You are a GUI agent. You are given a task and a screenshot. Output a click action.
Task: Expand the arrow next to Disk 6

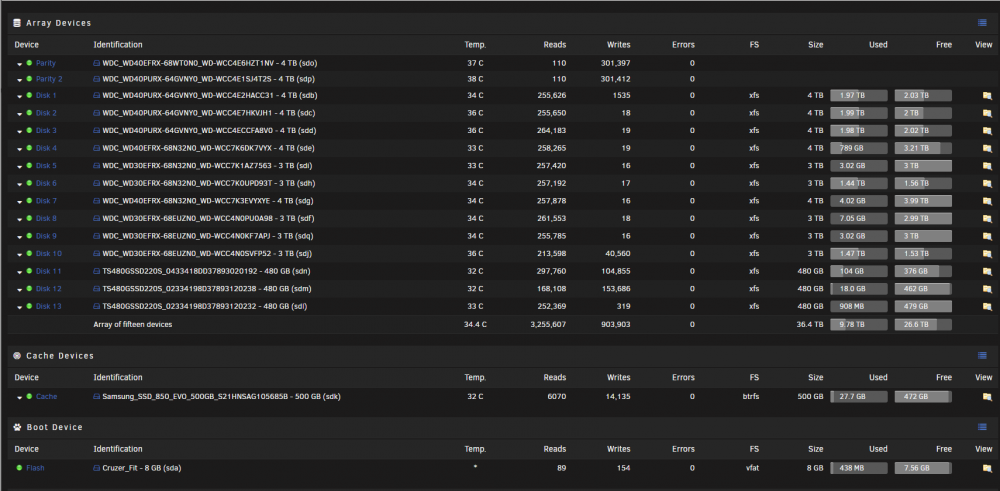(20, 184)
